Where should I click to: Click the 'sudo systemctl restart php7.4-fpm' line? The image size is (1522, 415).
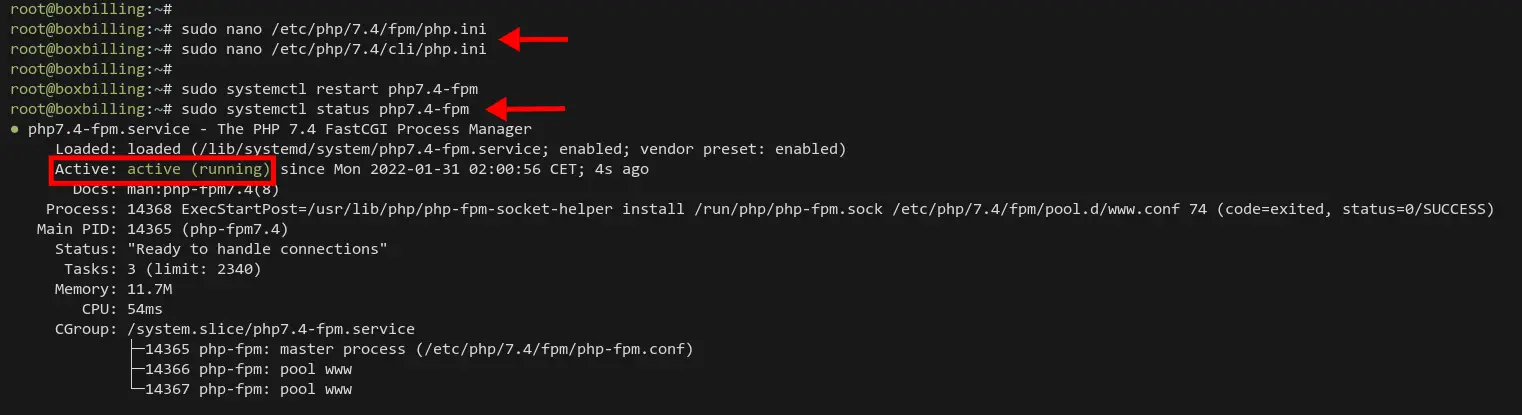(x=336, y=89)
